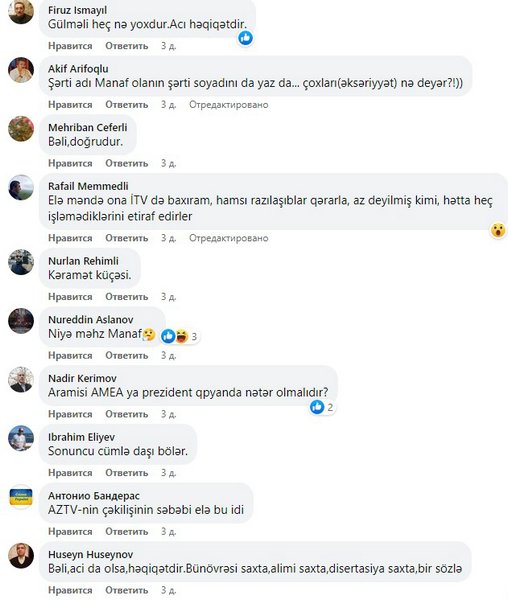The height and width of the screenshot is (600, 508).
Task: Click Ответить under Mehriban Ceferli's comment
Action: (127, 163)
